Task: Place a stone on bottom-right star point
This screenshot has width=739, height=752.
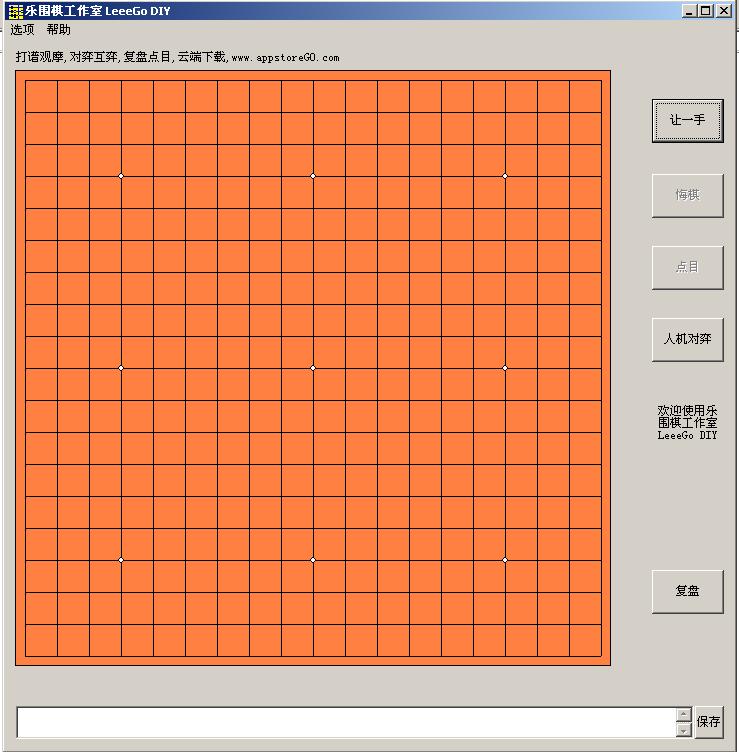Action: tap(505, 560)
